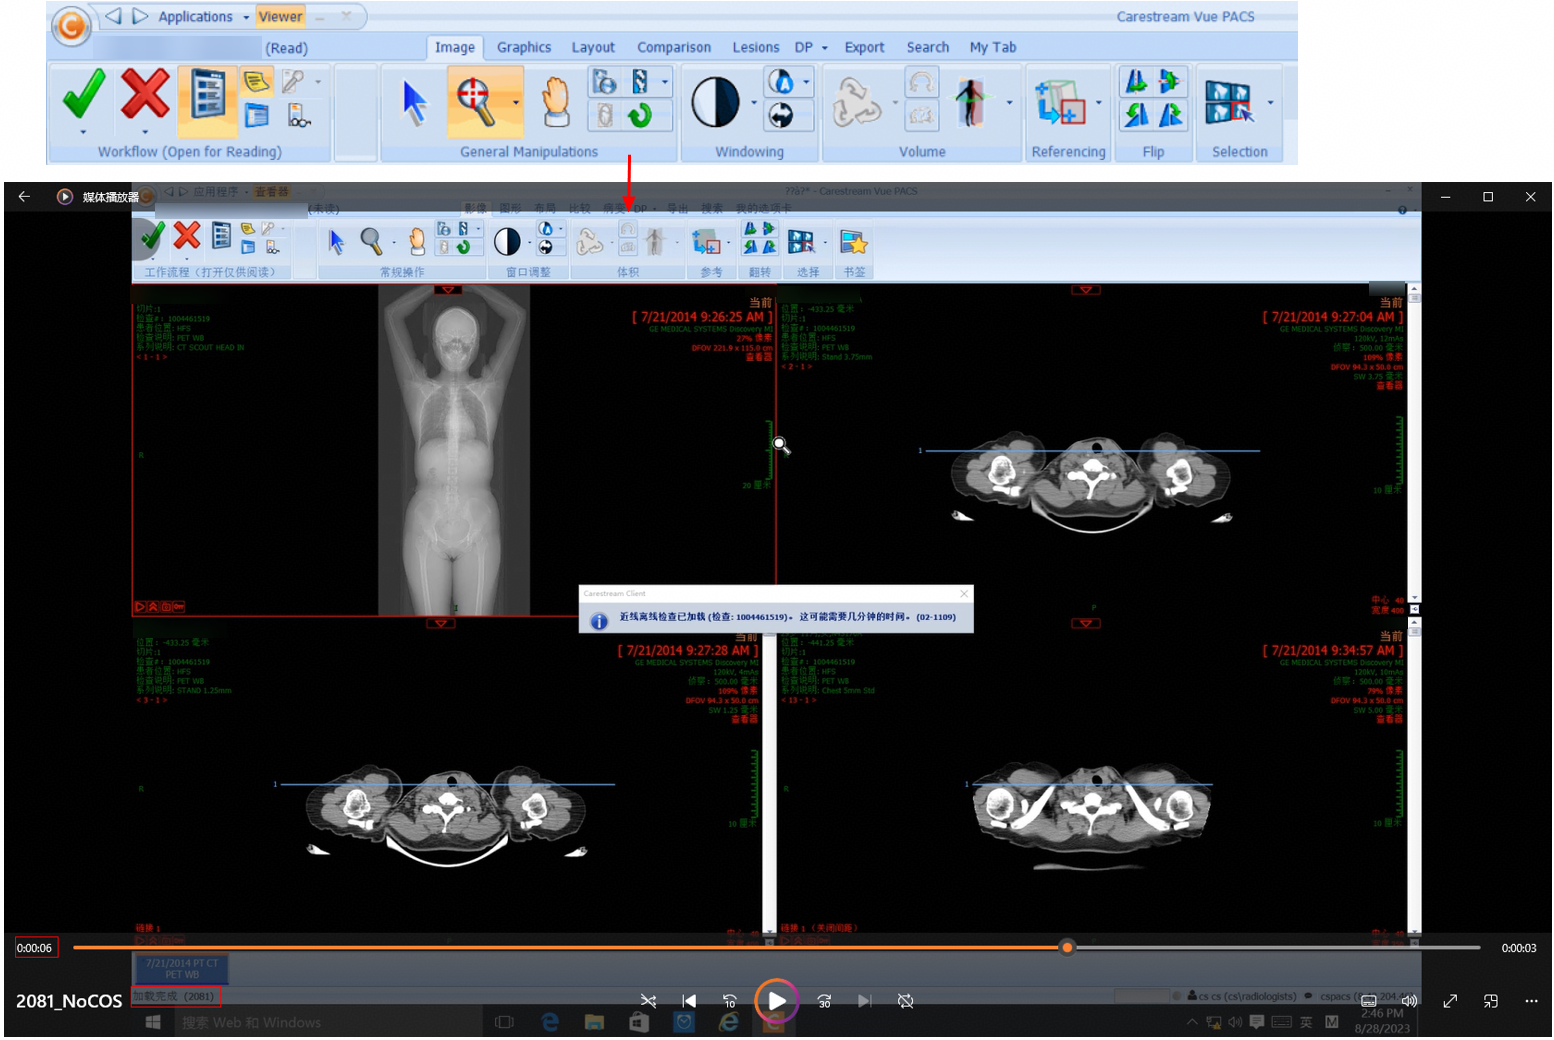Open the My Tab ribbon tab
The width and height of the screenshot is (1554, 1040).
pos(993,47)
